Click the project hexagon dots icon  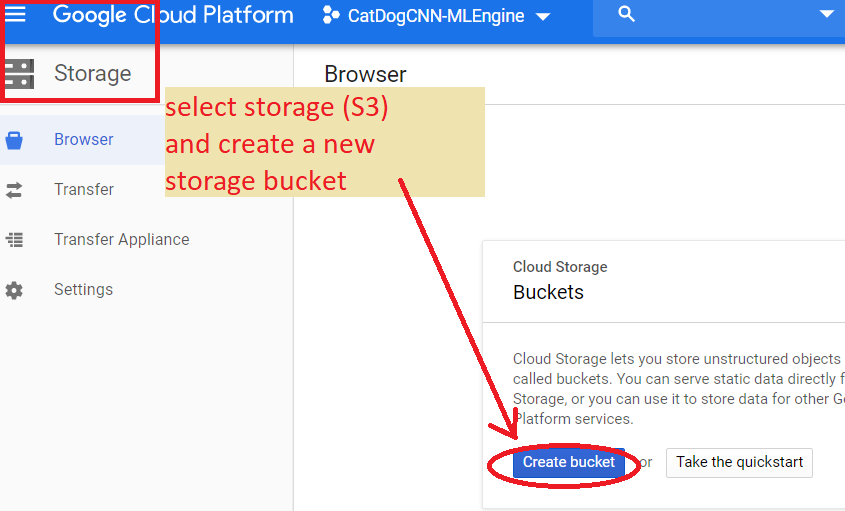click(331, 16)
